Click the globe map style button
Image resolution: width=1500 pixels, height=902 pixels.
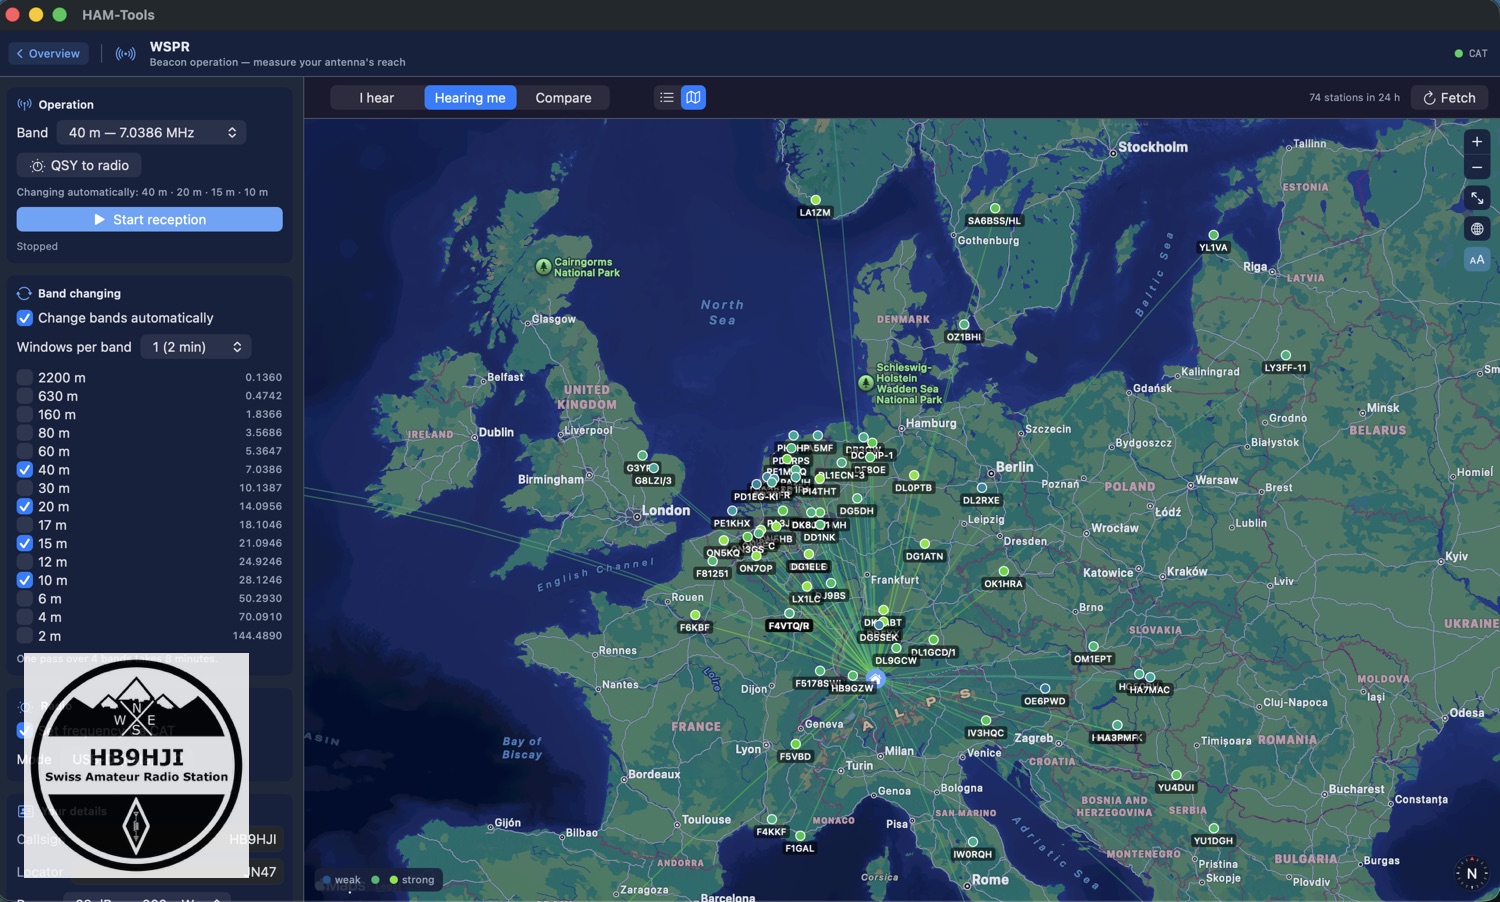(1477, 229)
